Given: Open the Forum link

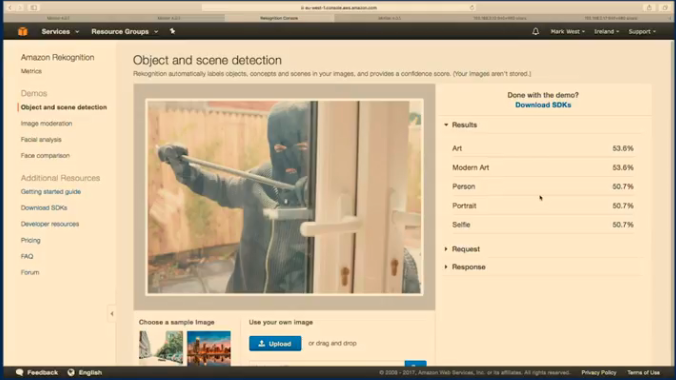Looking at the screenshot, I should [x=30, y=273].
